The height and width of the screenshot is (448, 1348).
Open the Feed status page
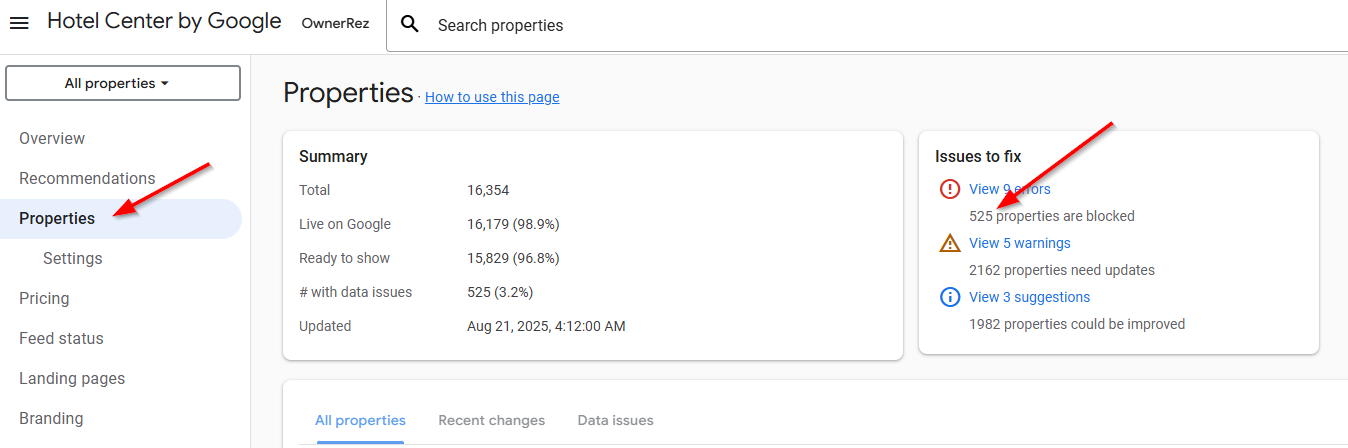click(x=61, y=338)
